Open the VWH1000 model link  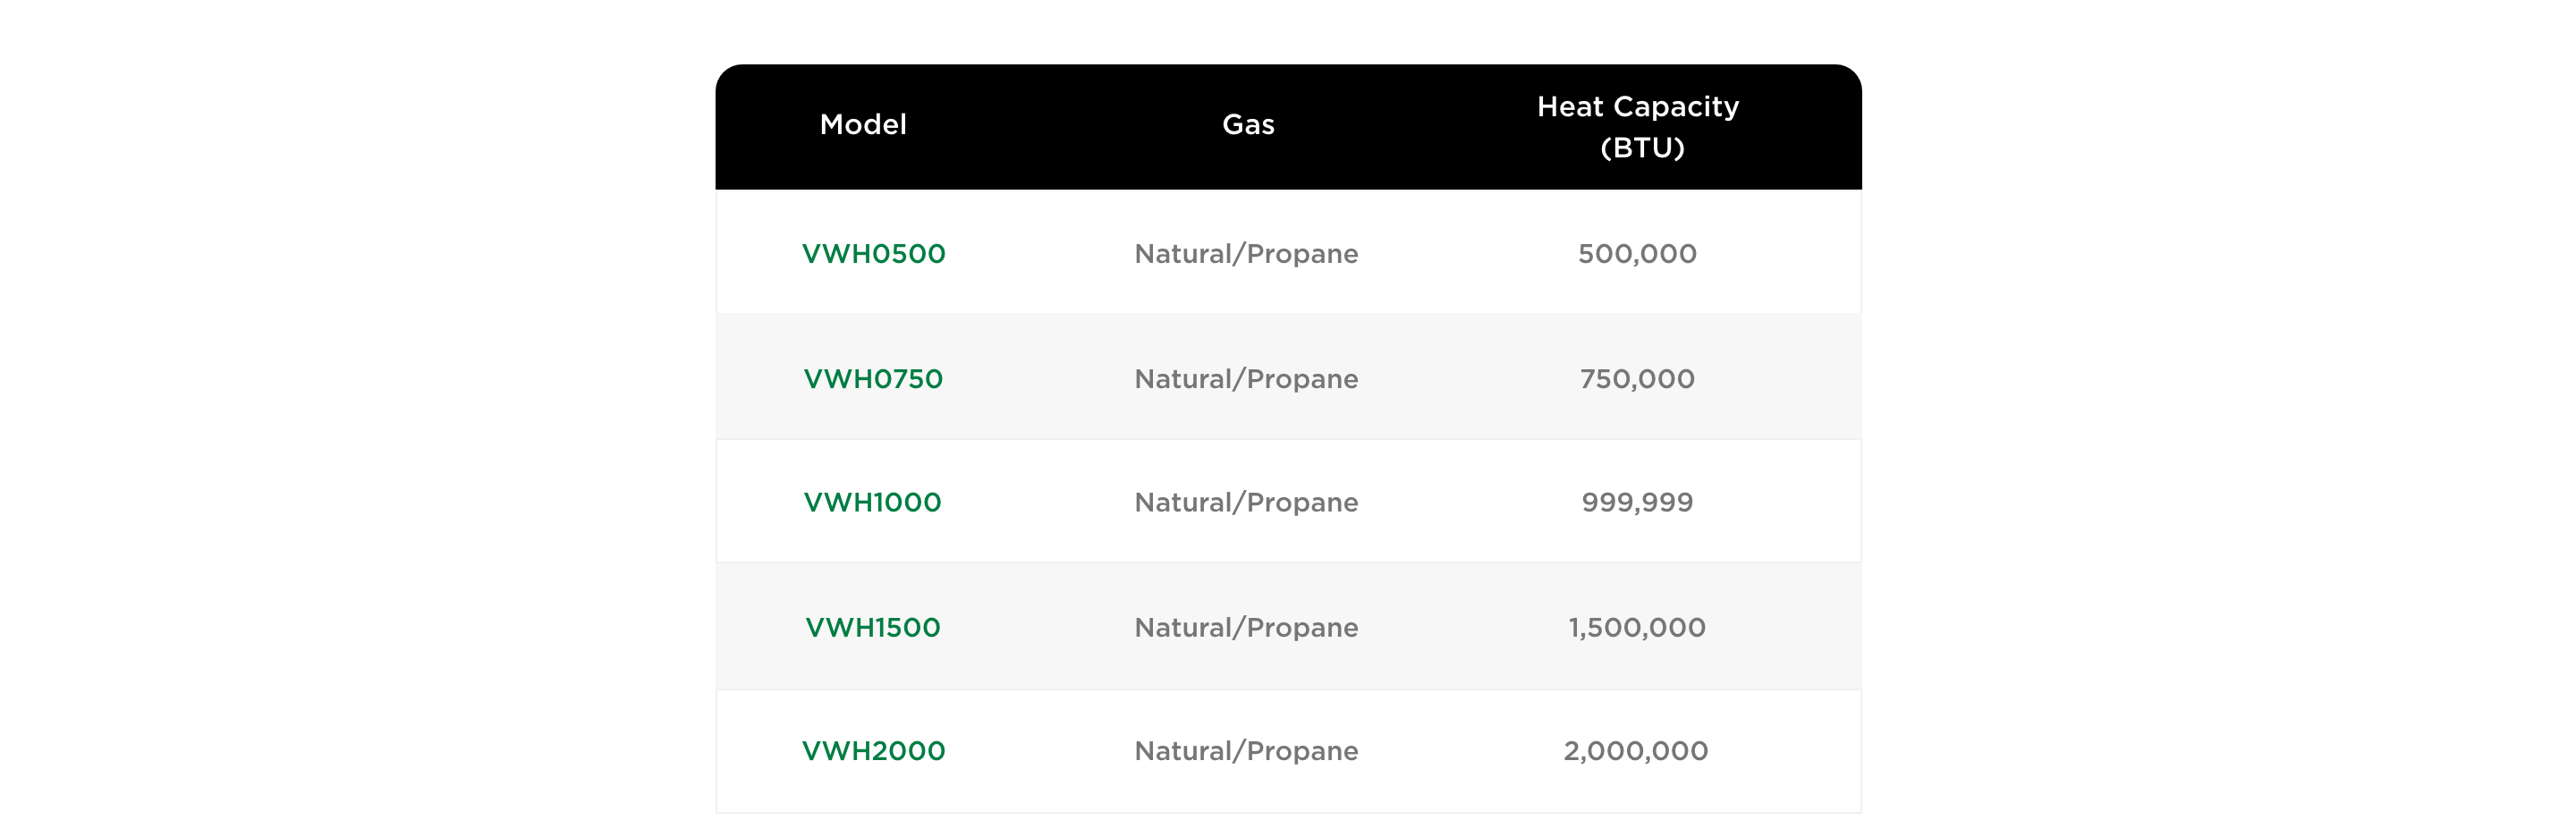(x=873, y=502)
